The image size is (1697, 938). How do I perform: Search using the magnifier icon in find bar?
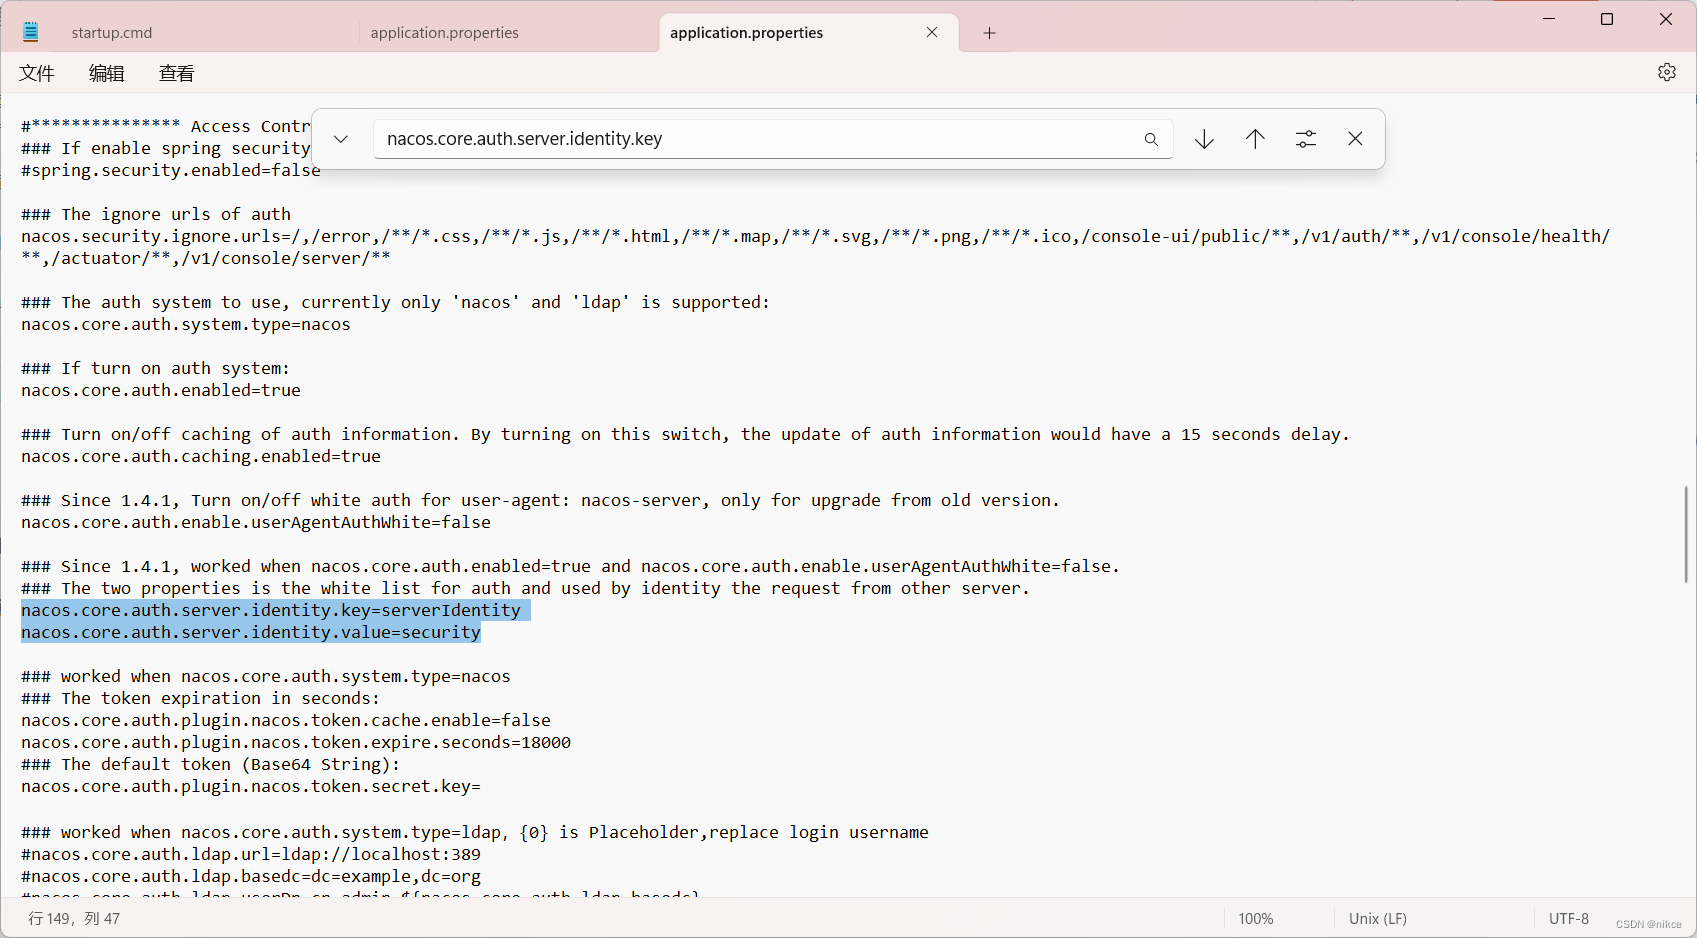(1151, 139)
